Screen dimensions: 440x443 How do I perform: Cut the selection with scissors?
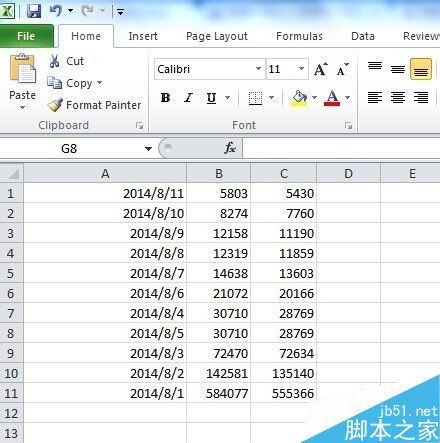66,61
